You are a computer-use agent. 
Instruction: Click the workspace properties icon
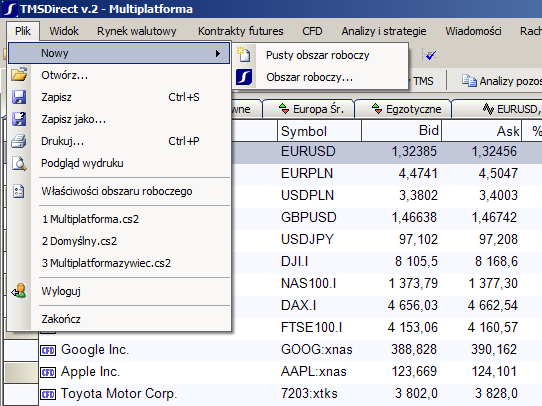coord(19,191)
